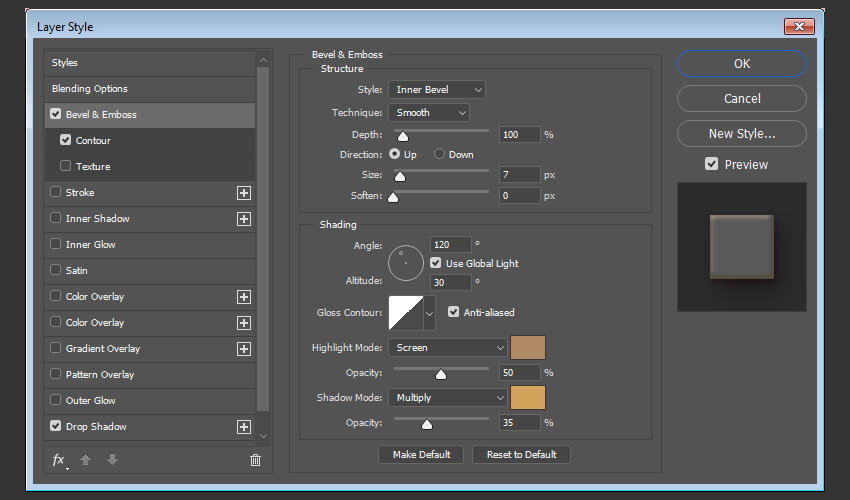Select the Down direction radio button
Screen dimensions: 850x500
[x=439, y=155]
